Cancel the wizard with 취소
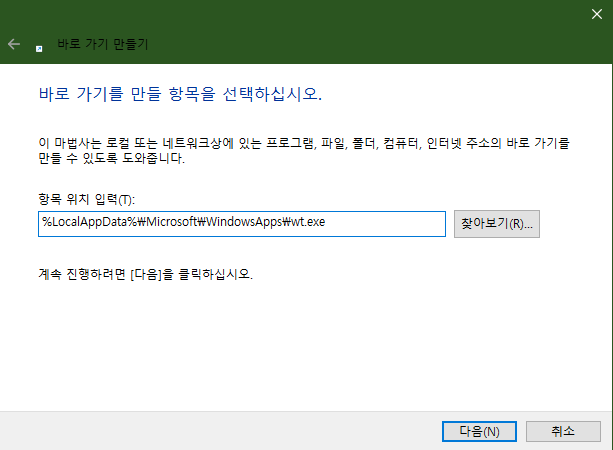 pos(563,431)
